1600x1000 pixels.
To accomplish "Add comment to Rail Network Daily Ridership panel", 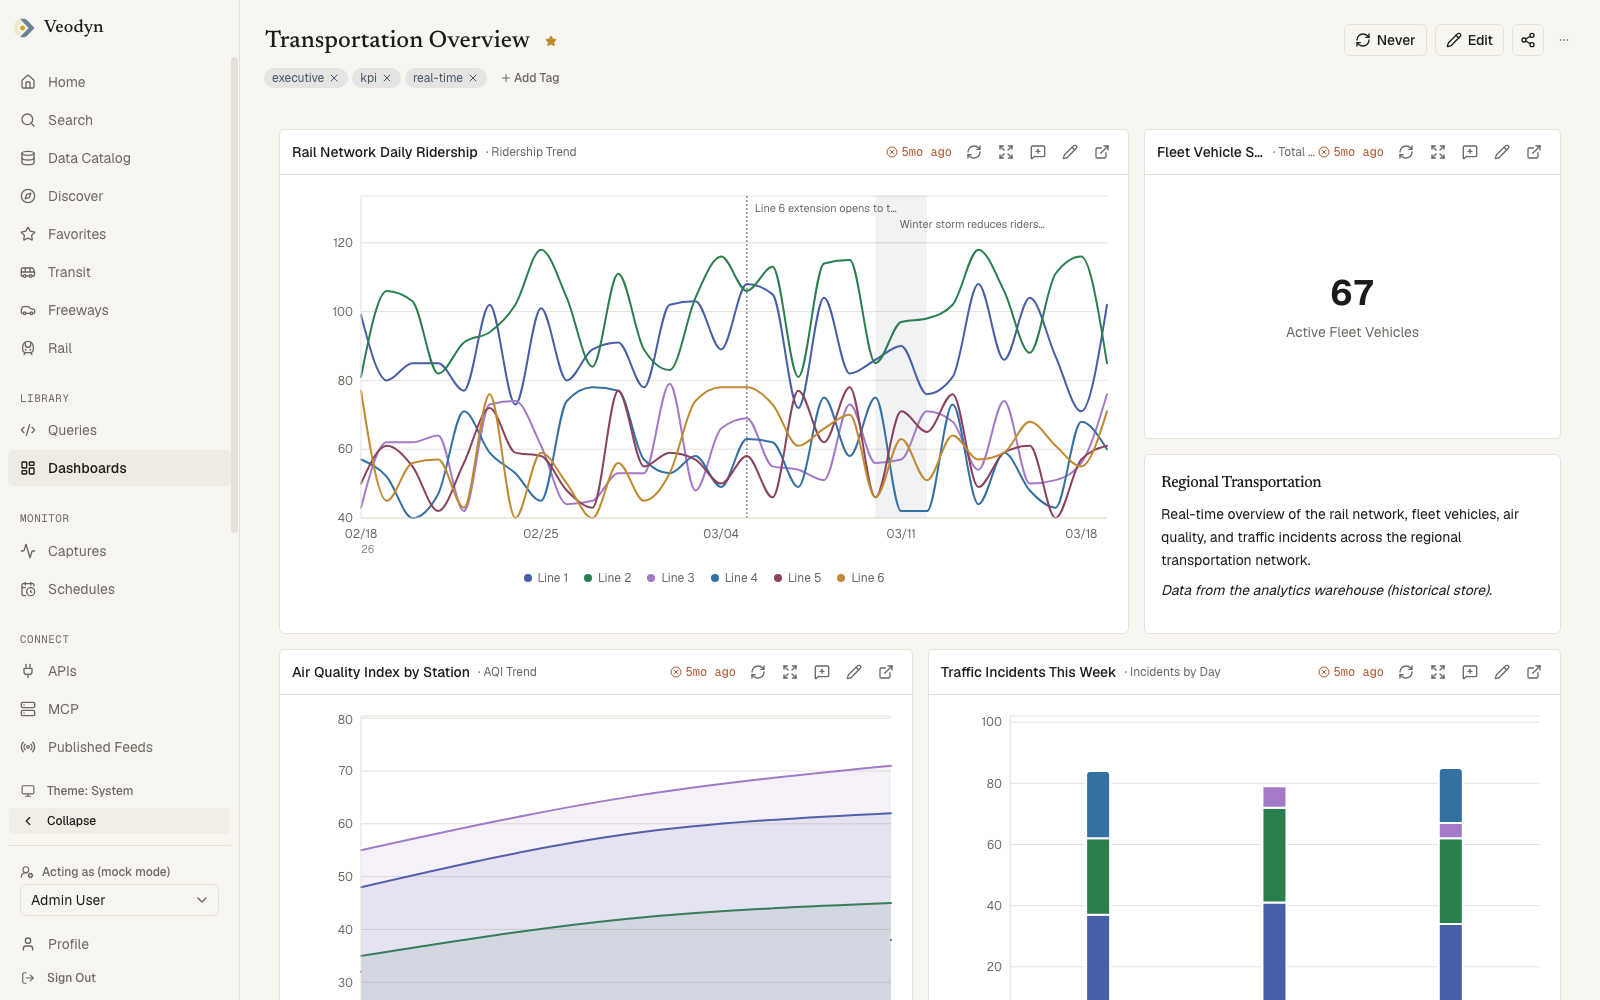I will (1038, 152).
